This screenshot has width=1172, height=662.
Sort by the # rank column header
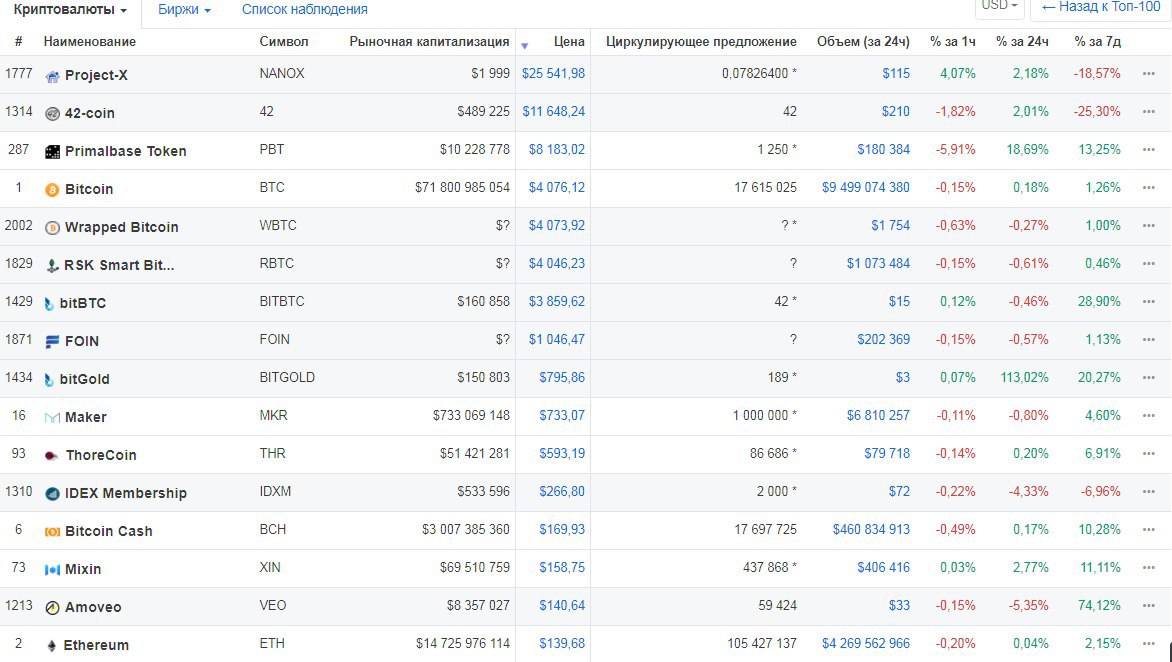click(x=19, y=42)
